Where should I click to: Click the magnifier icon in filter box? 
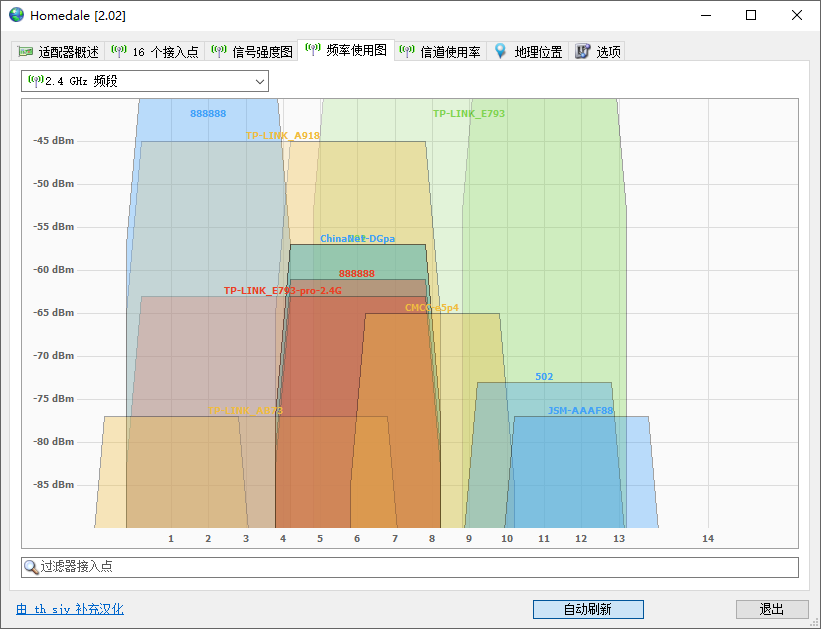click(x=32, y=567)
